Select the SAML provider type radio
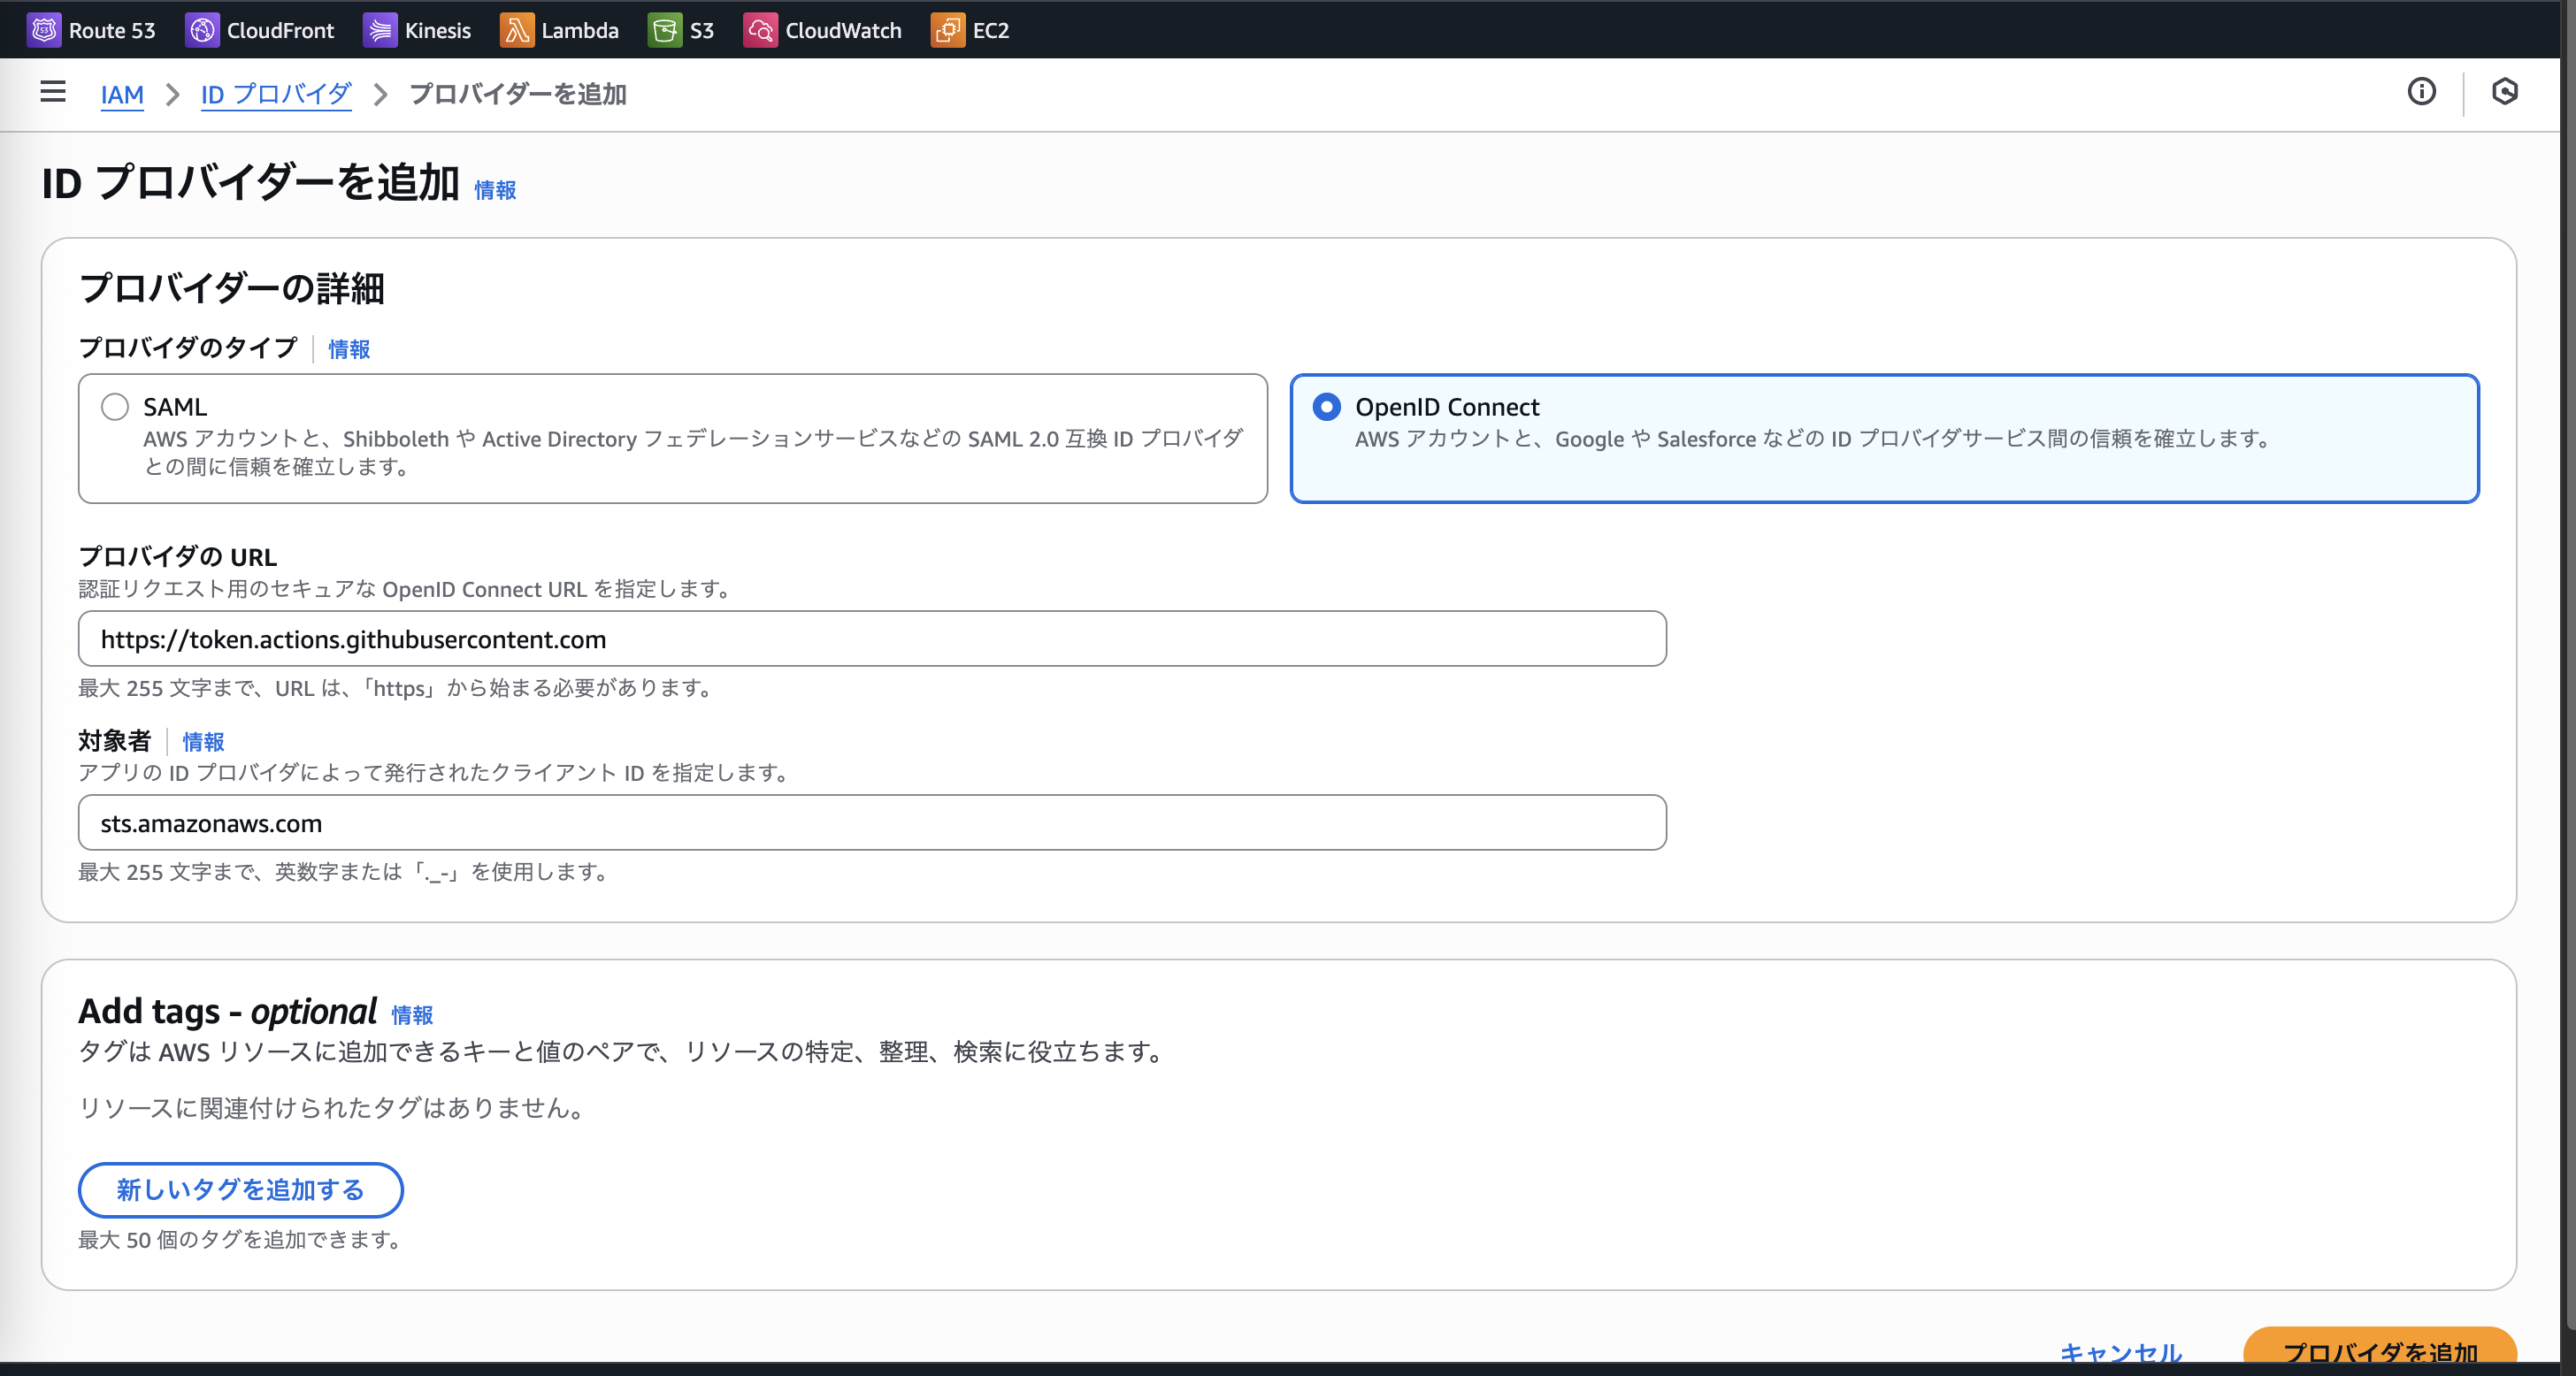The height and width of the screenshot is (1376, 2576). [x=115, y=407]
